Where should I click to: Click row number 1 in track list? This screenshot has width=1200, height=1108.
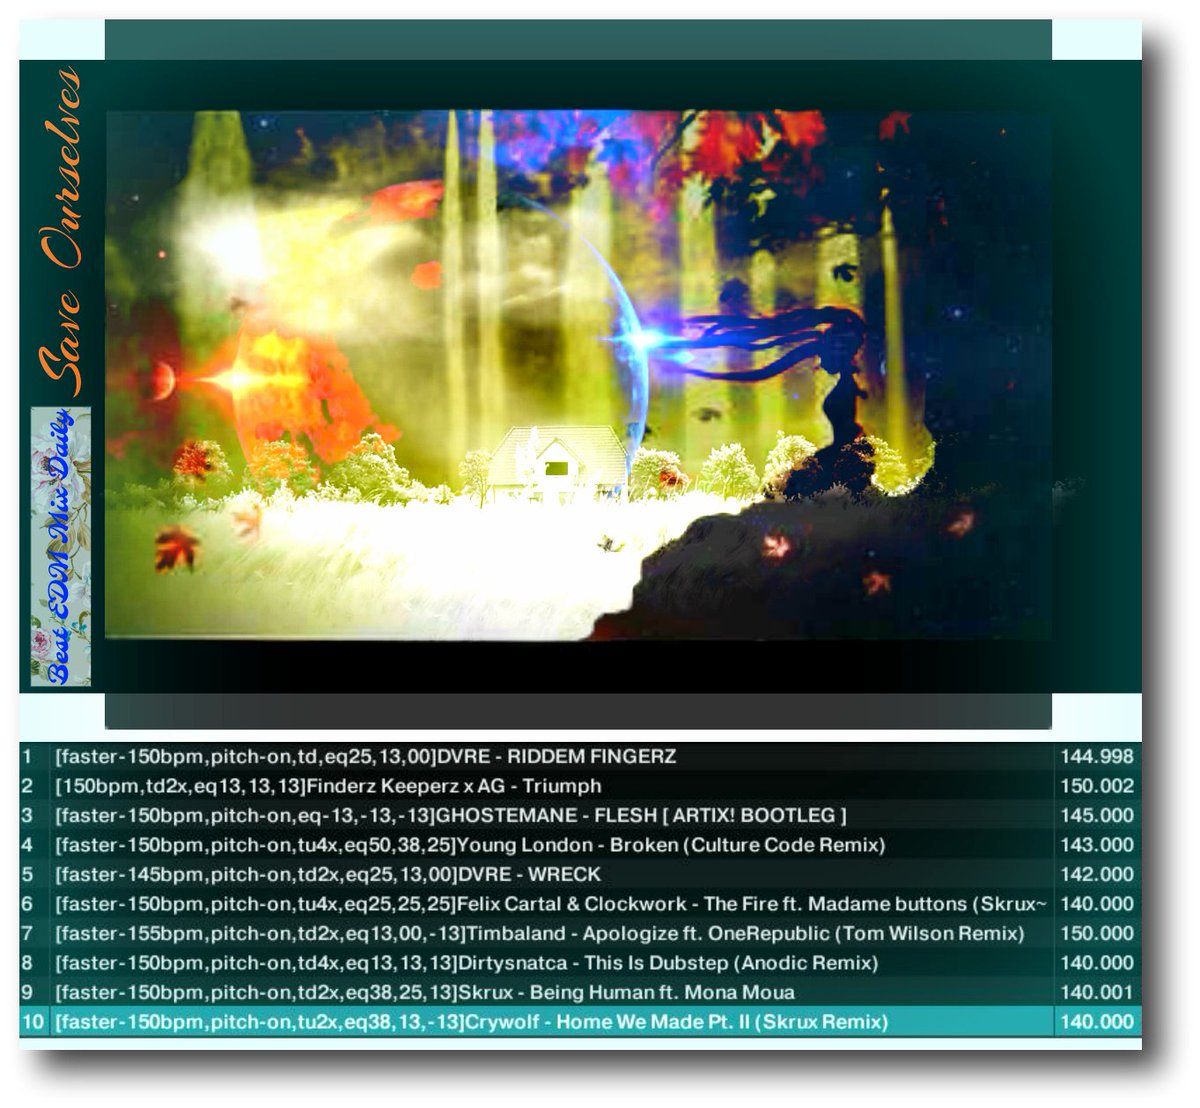tap(27, 757)
